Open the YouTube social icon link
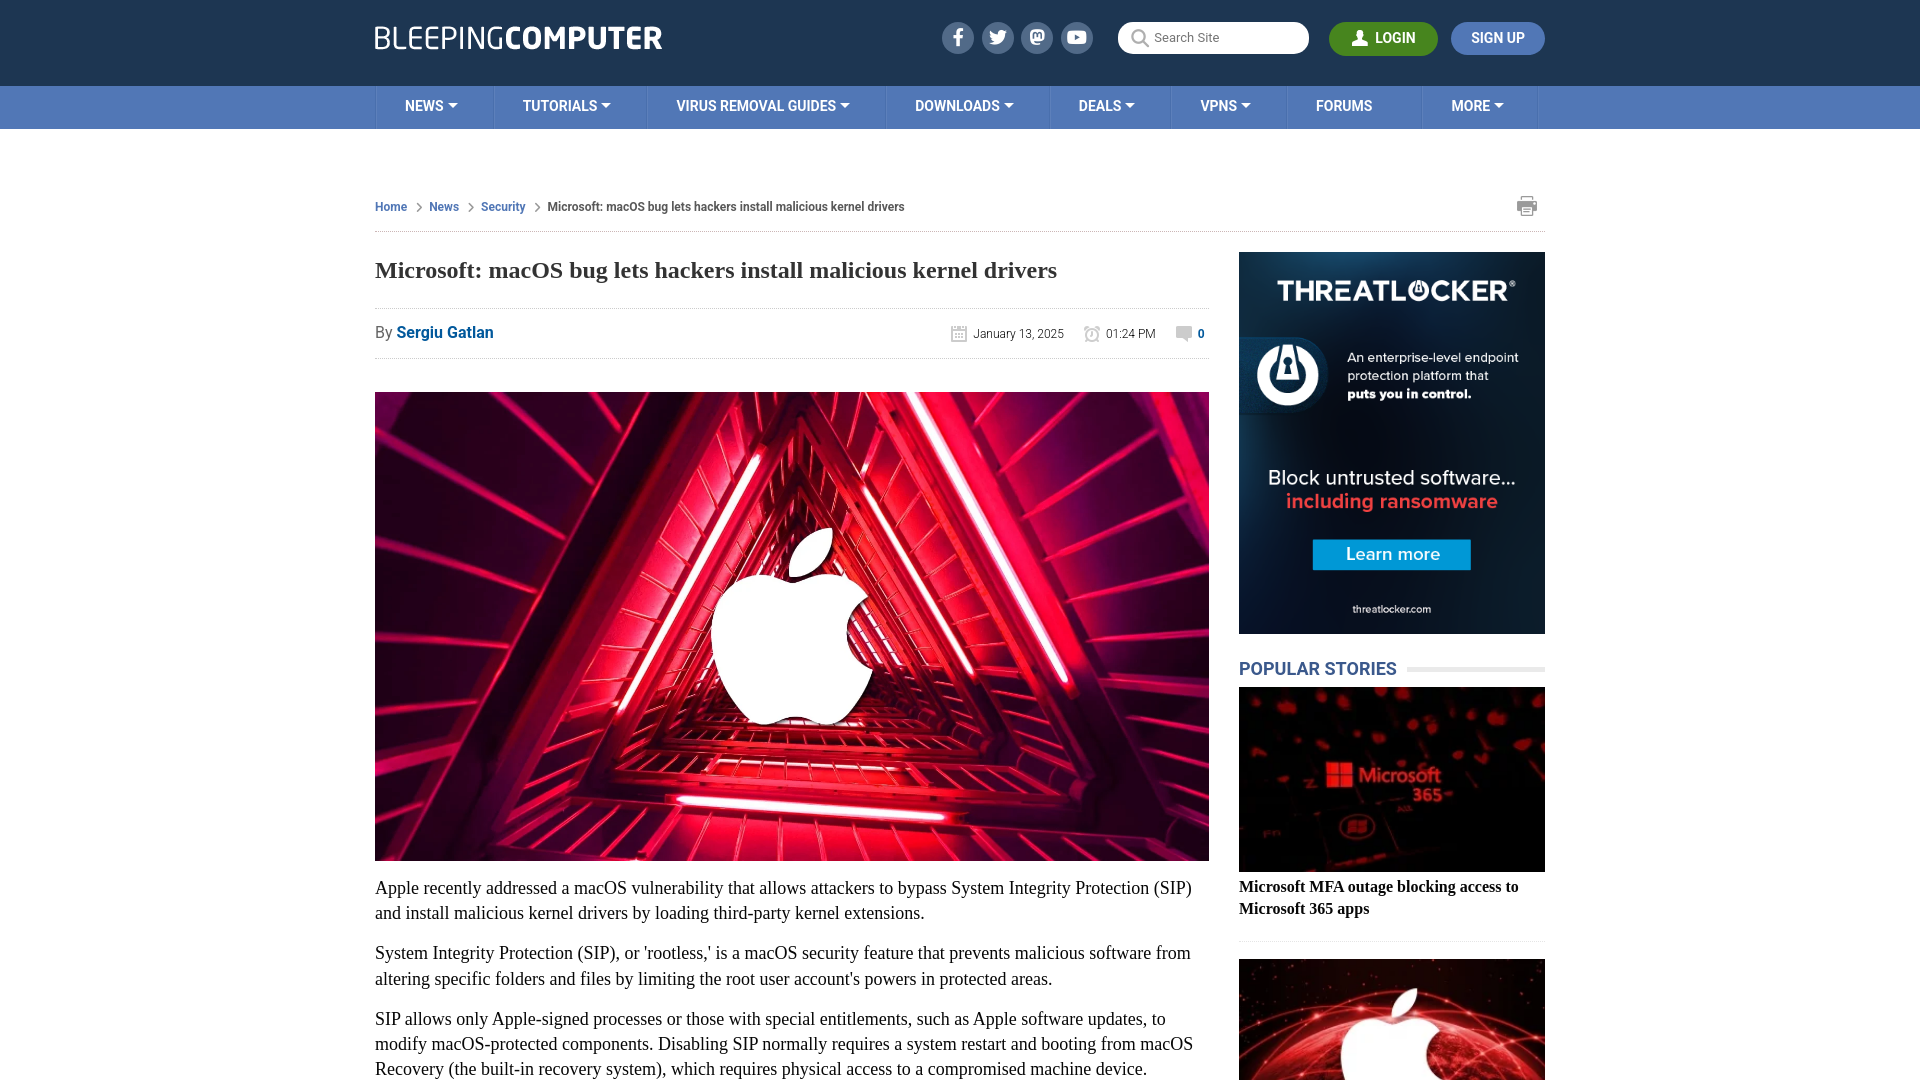The width and height of the screenshot is (1920, 1080). pos(1077,37)
